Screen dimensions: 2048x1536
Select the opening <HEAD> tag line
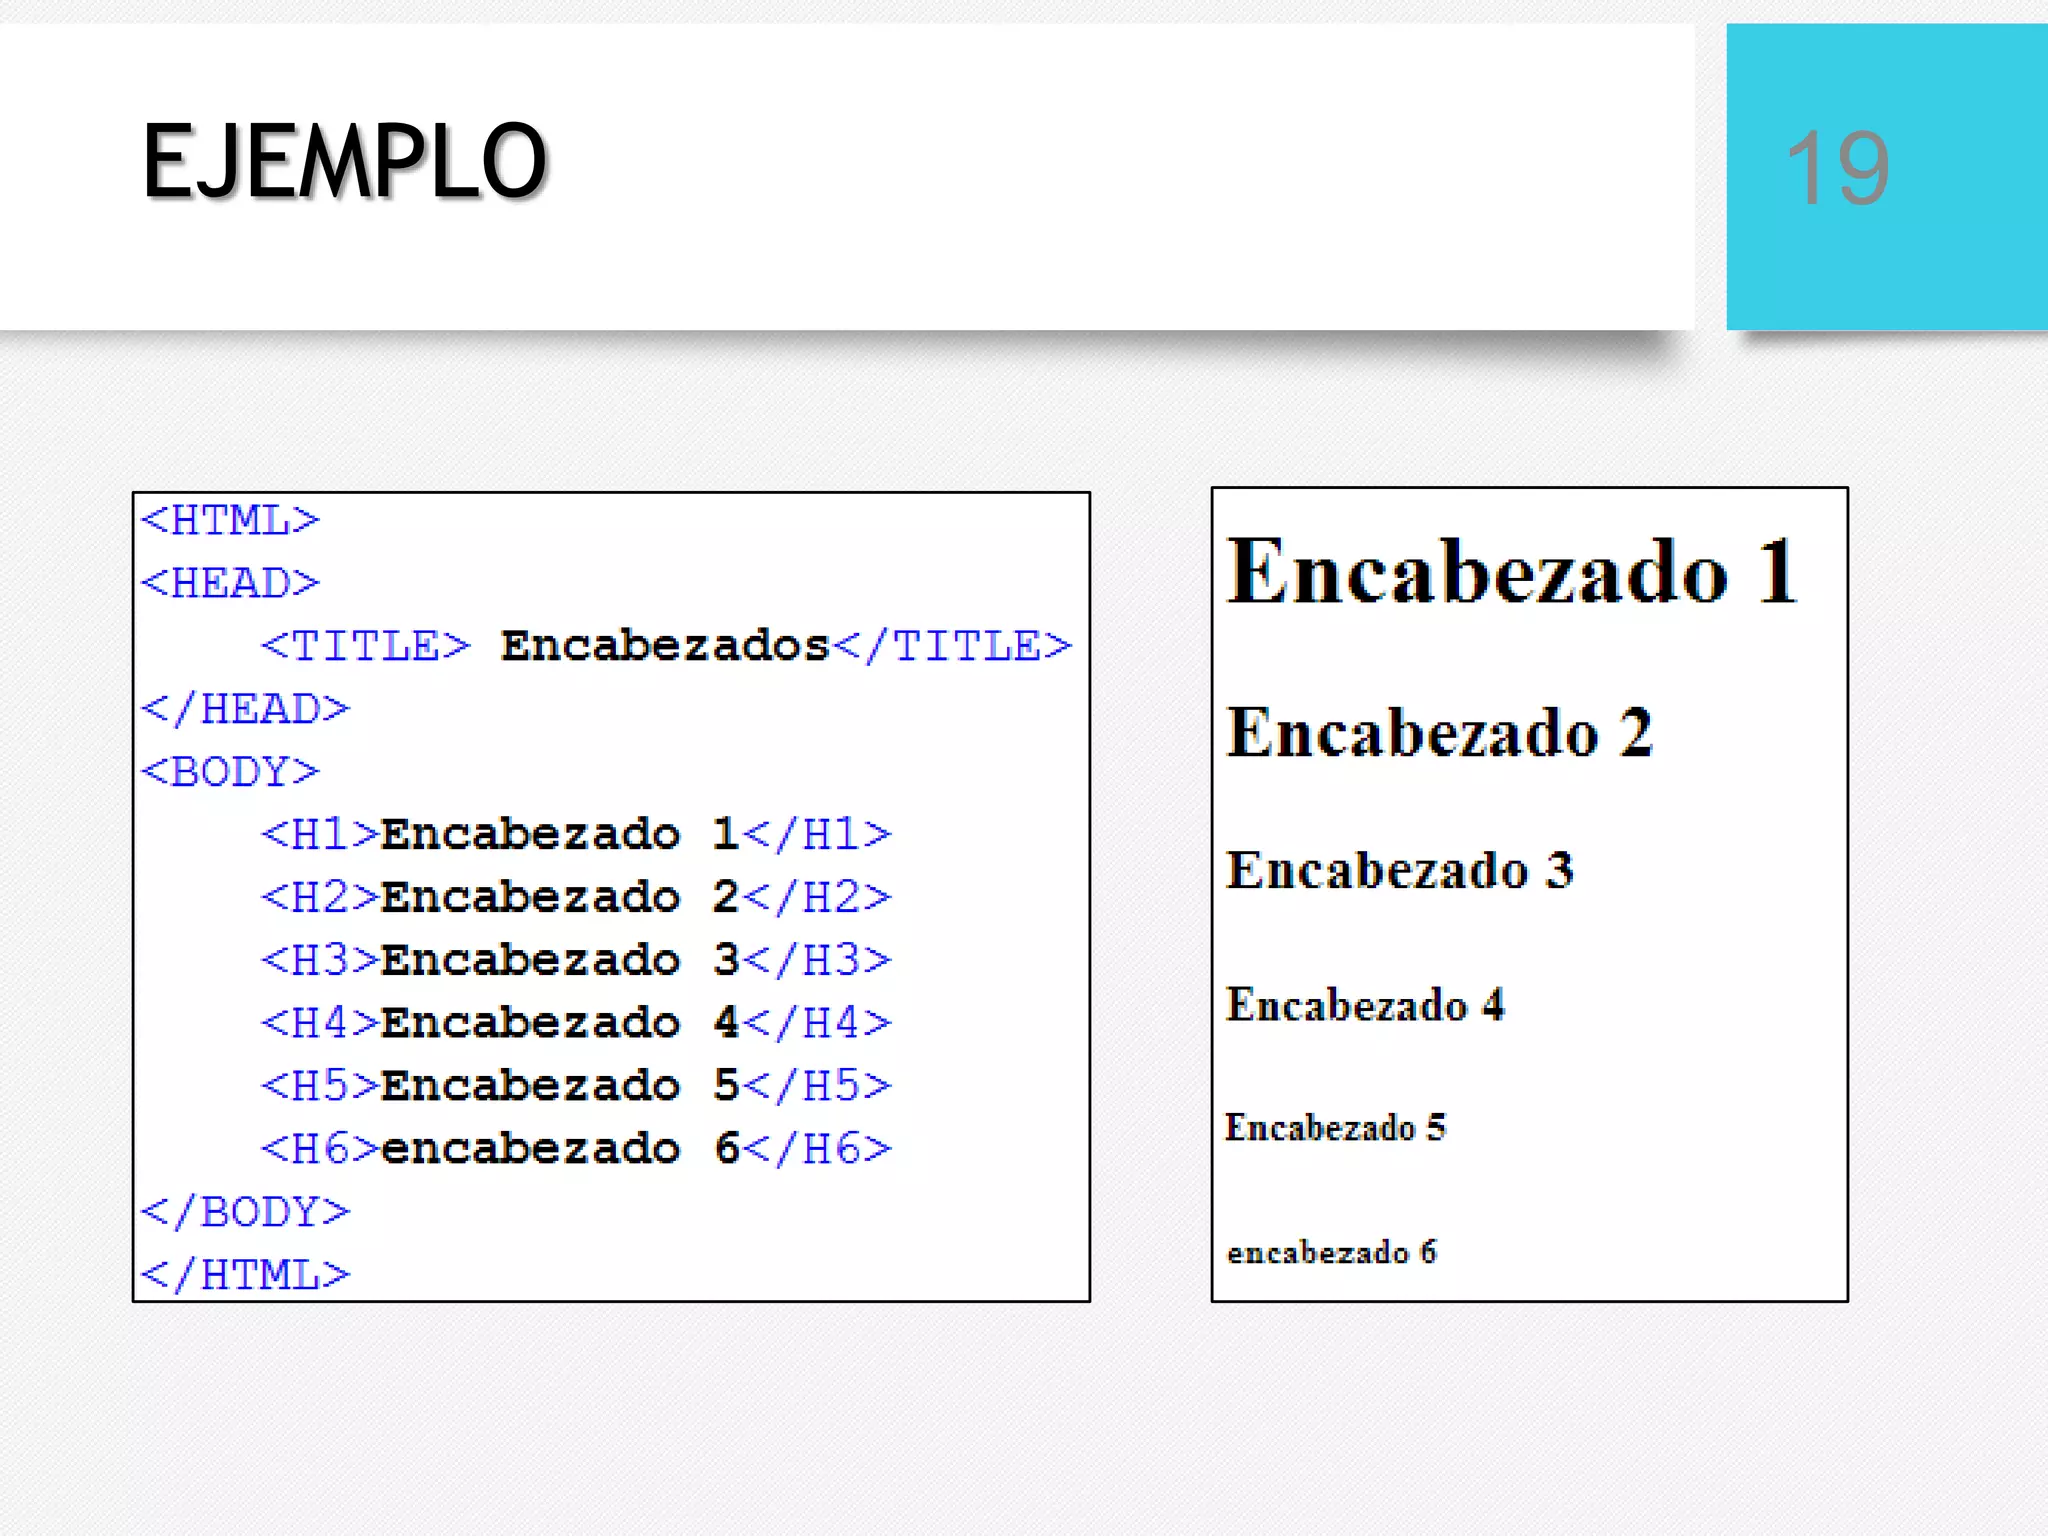pyautogui.click(x=230, y=583)
